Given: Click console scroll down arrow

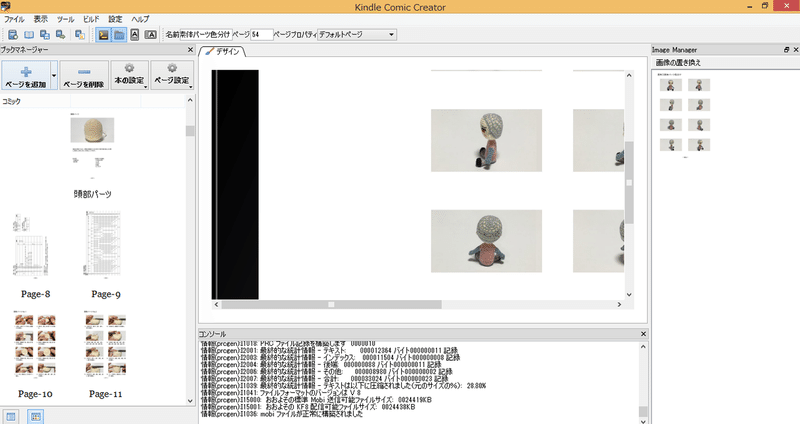Looking at the screenshot, I should coord(643,421).
